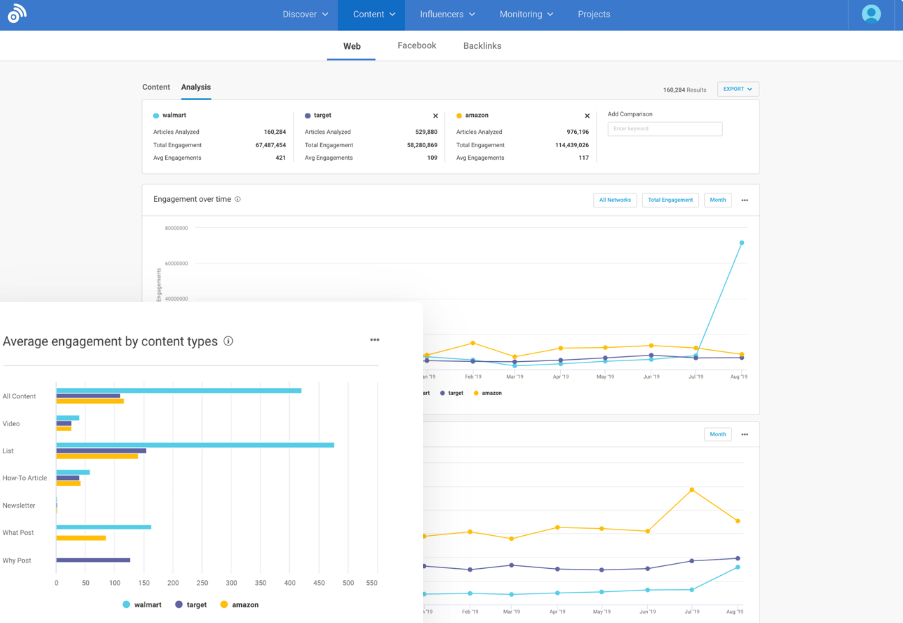The width and height of the screenshot is (903, 623).
Task: Click info icon beside Average engagement title
Action: [229, 341]
